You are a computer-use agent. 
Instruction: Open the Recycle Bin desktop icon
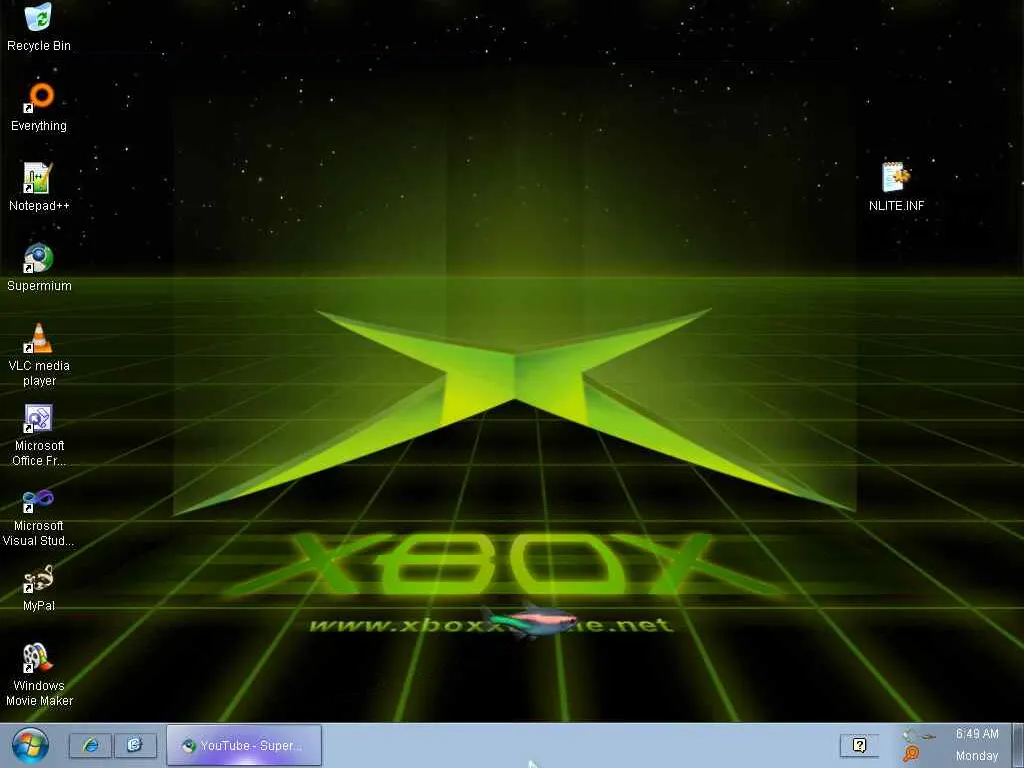(39, 27)
